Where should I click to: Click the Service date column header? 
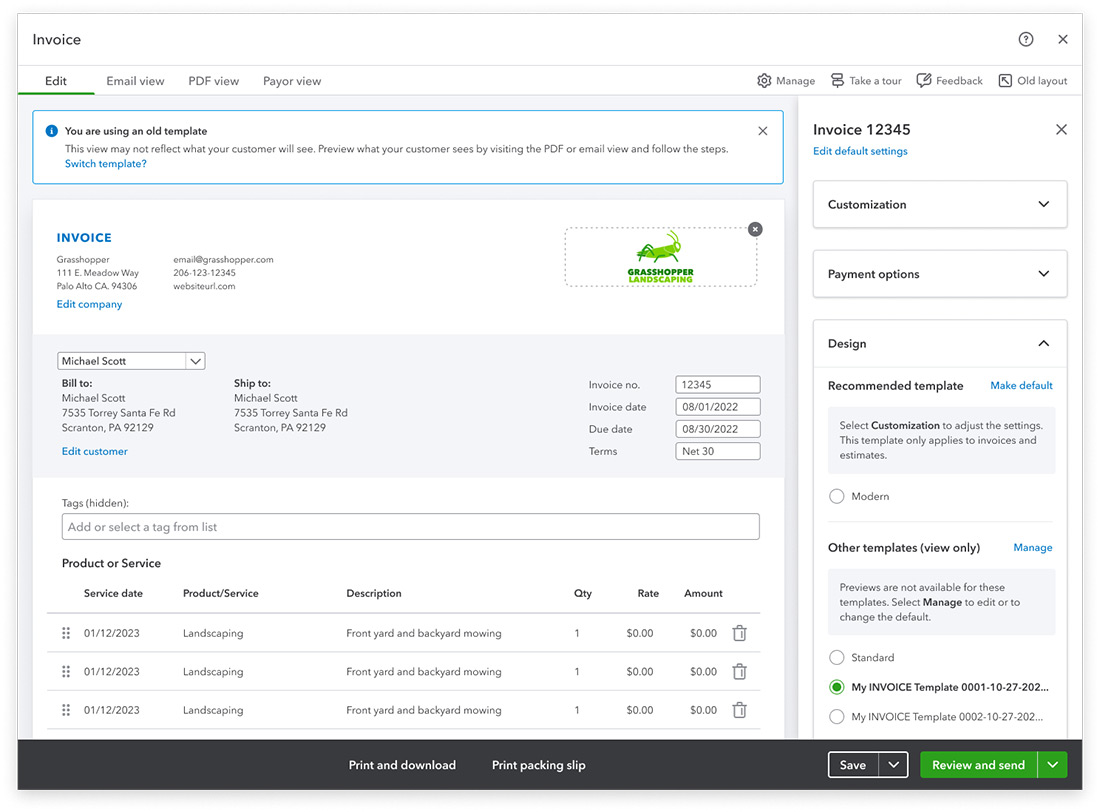click(113, 593)
